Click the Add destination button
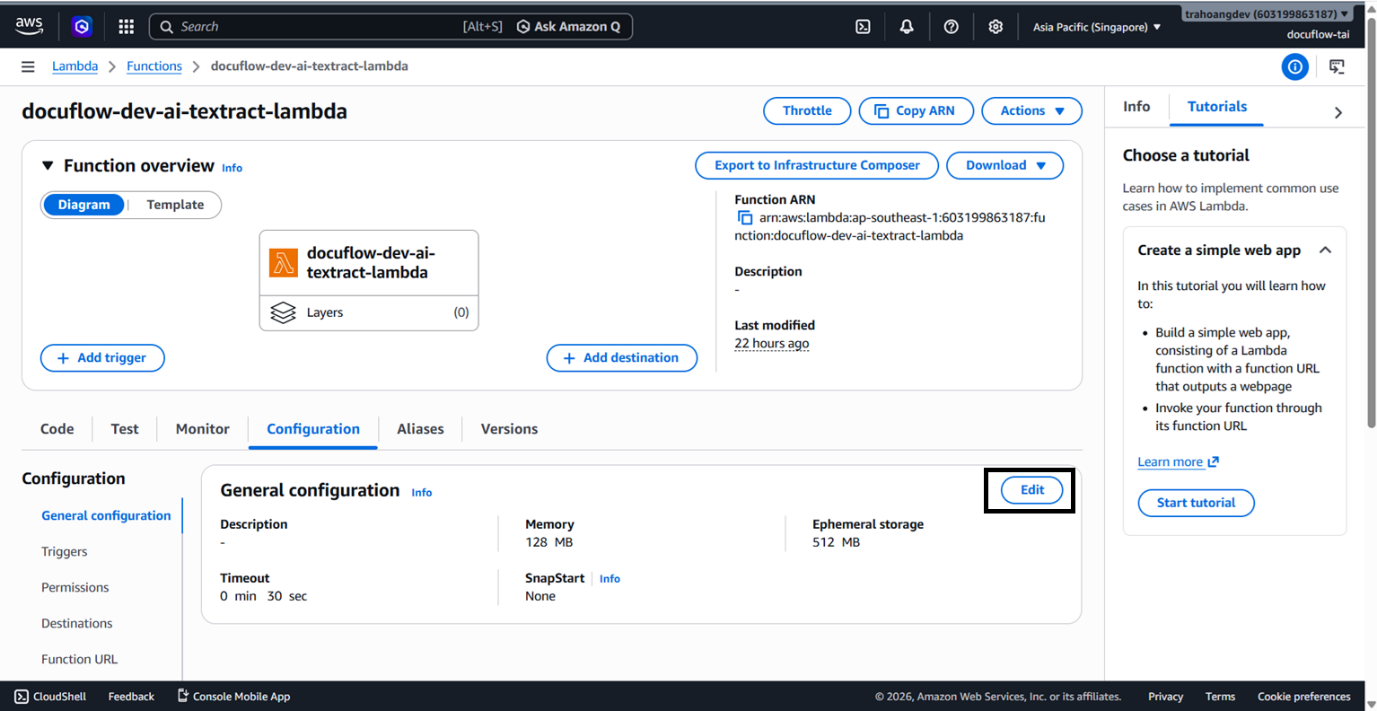The image size is (1377, 711). 622,358
